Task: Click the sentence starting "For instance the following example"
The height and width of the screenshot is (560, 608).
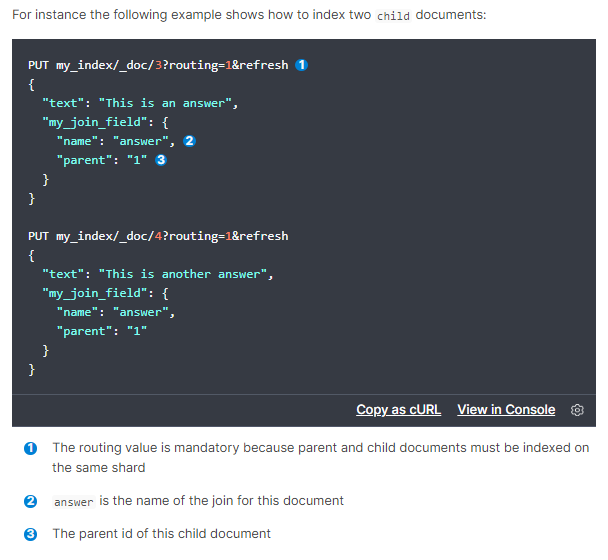Action: tap(249, 15)
